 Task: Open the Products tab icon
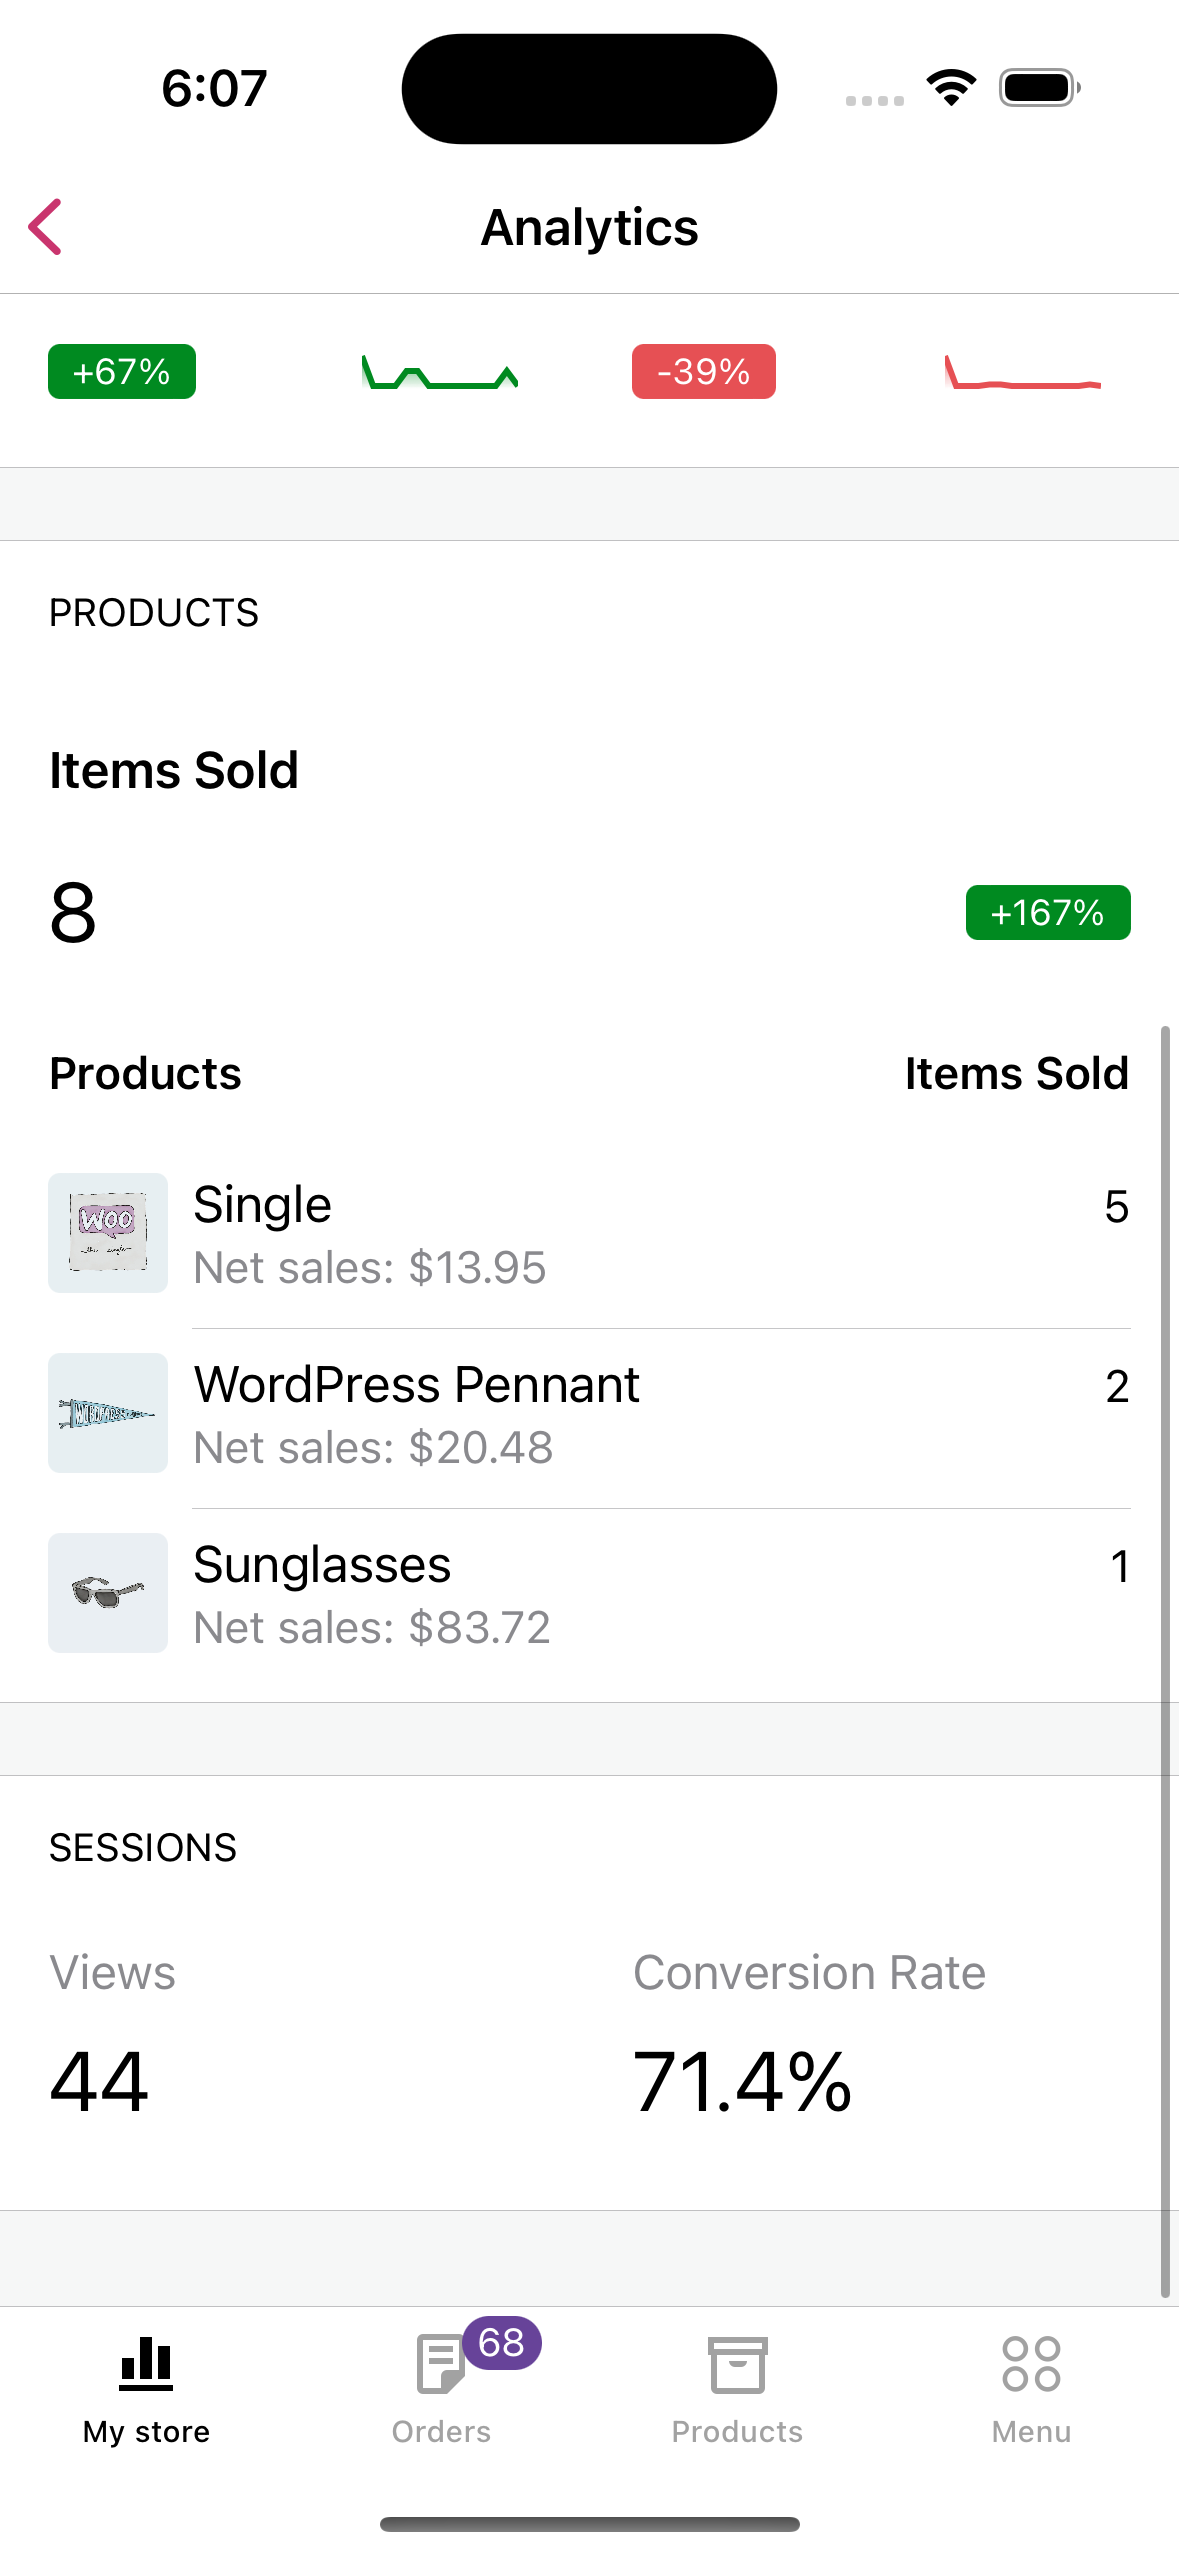click(737, 2366)
